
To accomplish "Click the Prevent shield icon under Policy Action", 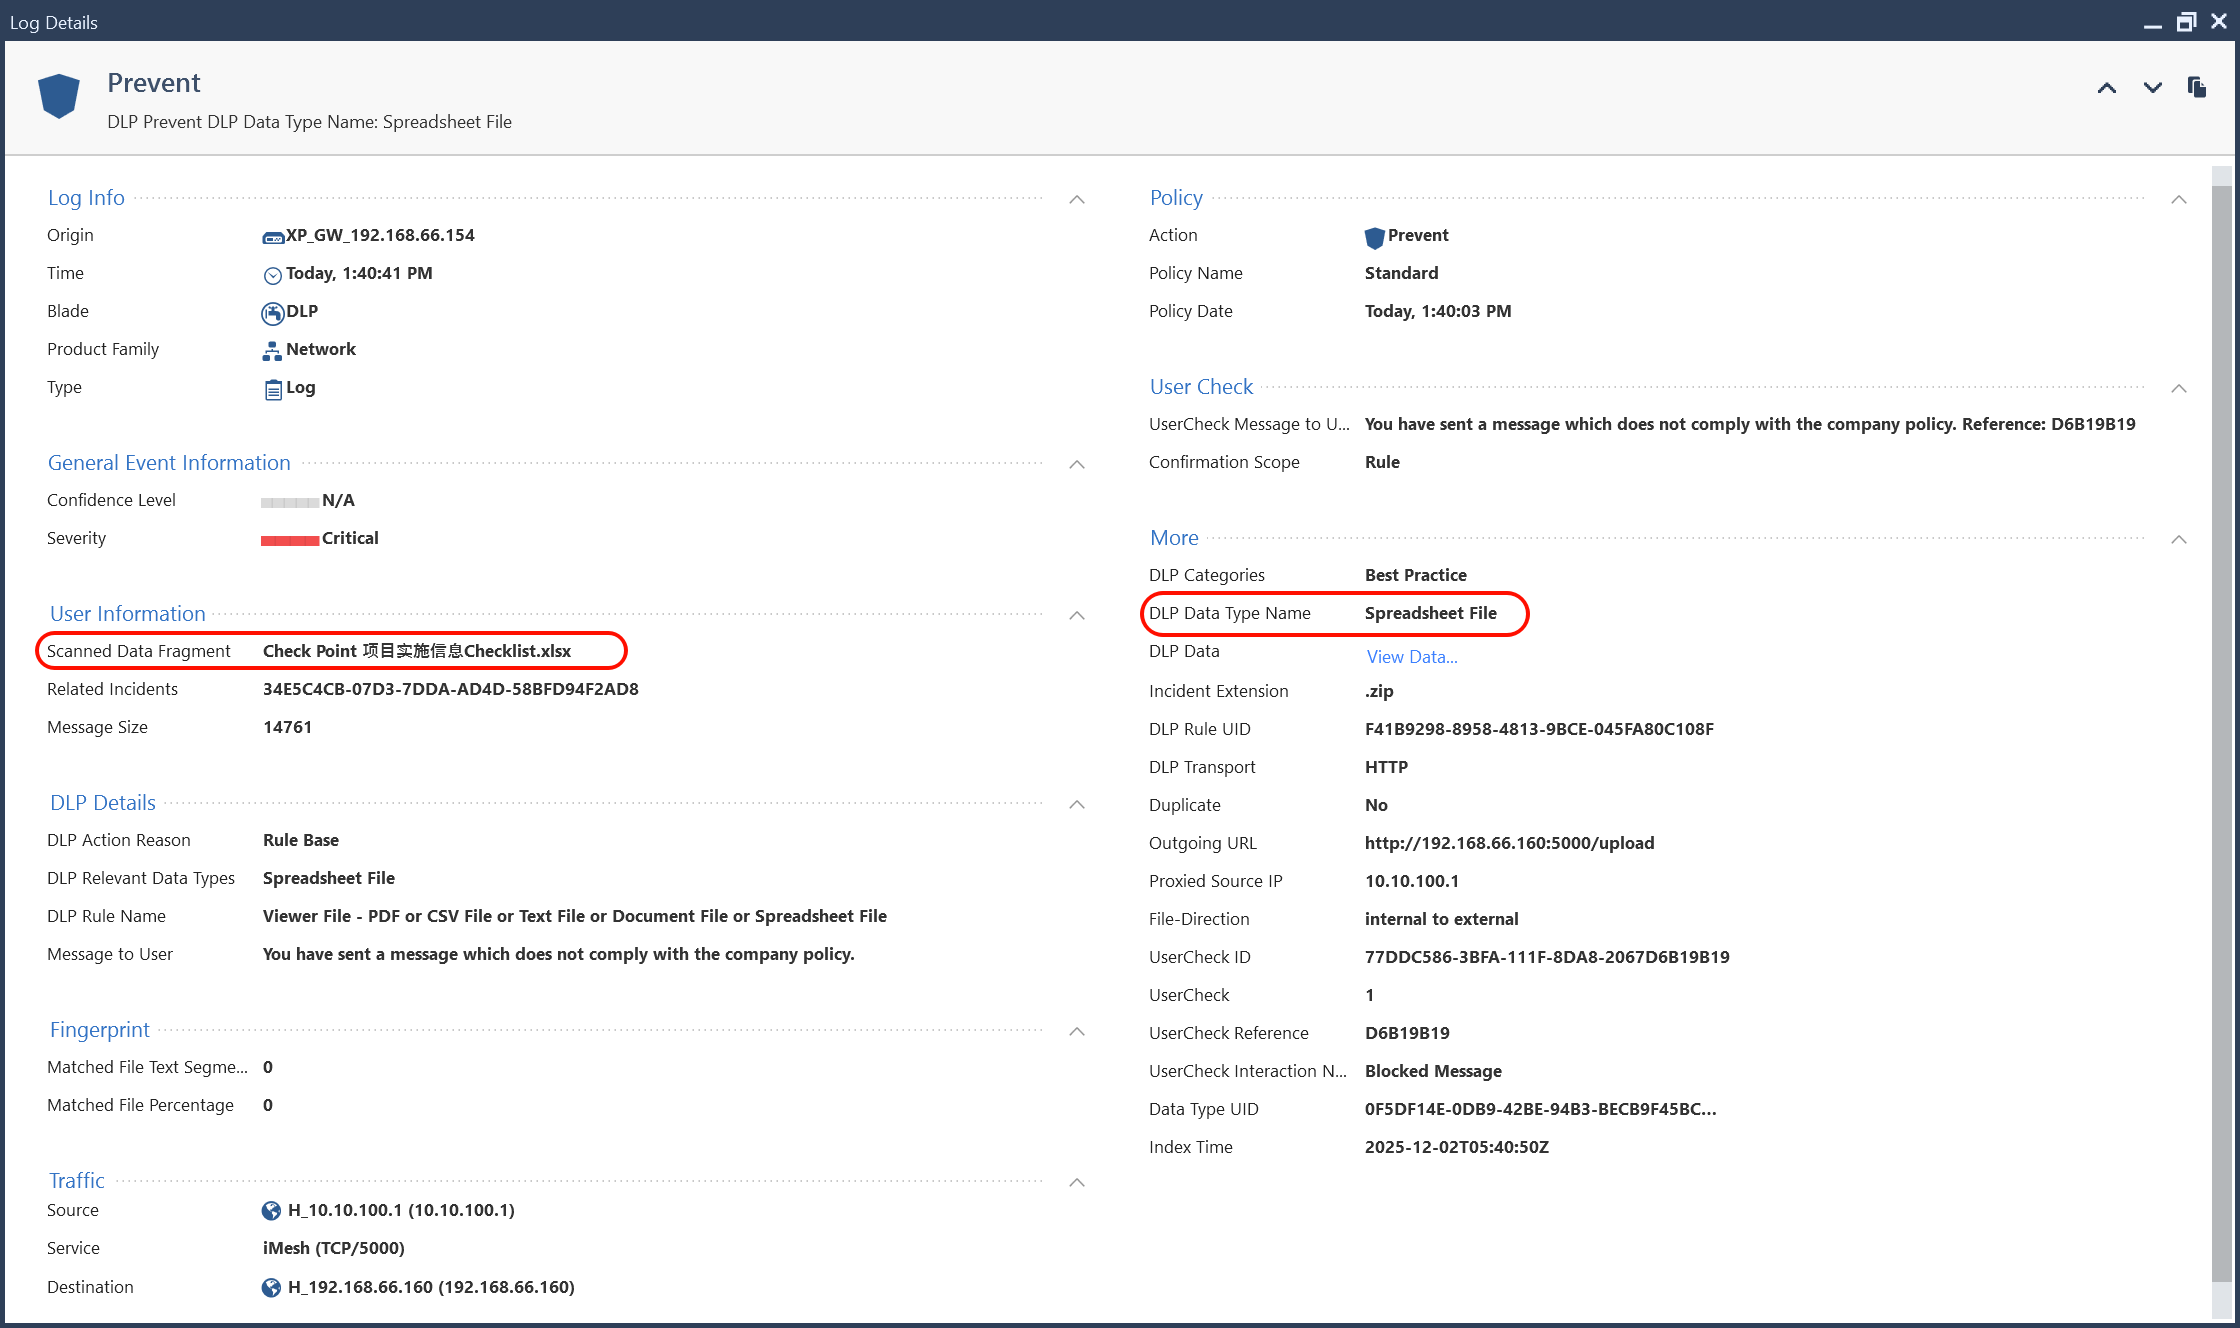I will 1375,237.
